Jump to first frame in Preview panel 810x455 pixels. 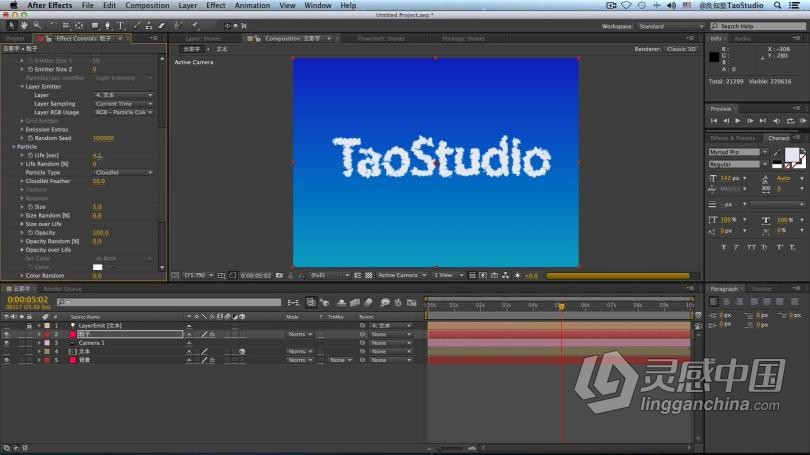click(x=713, y=121)
